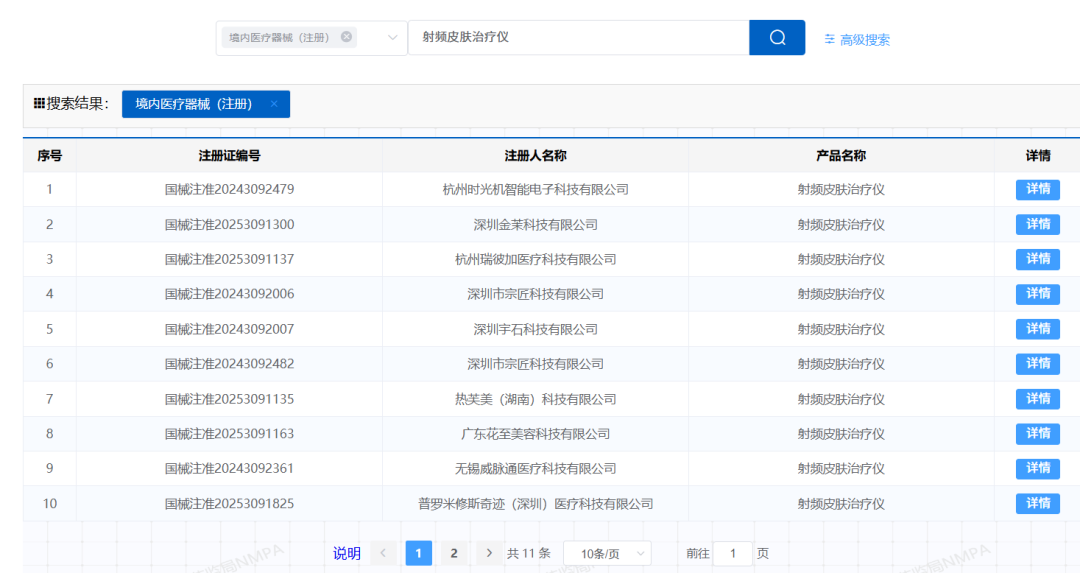Switch to page 2 of results
The height and width of the screenshot is (573, 1080).
[x=454, y=553]
